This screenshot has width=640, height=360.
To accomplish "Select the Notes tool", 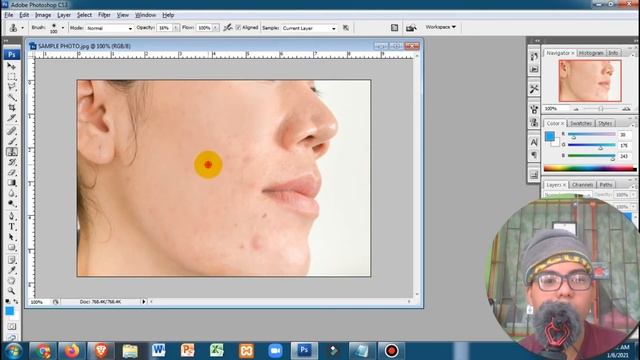I will tap(11, 260).
